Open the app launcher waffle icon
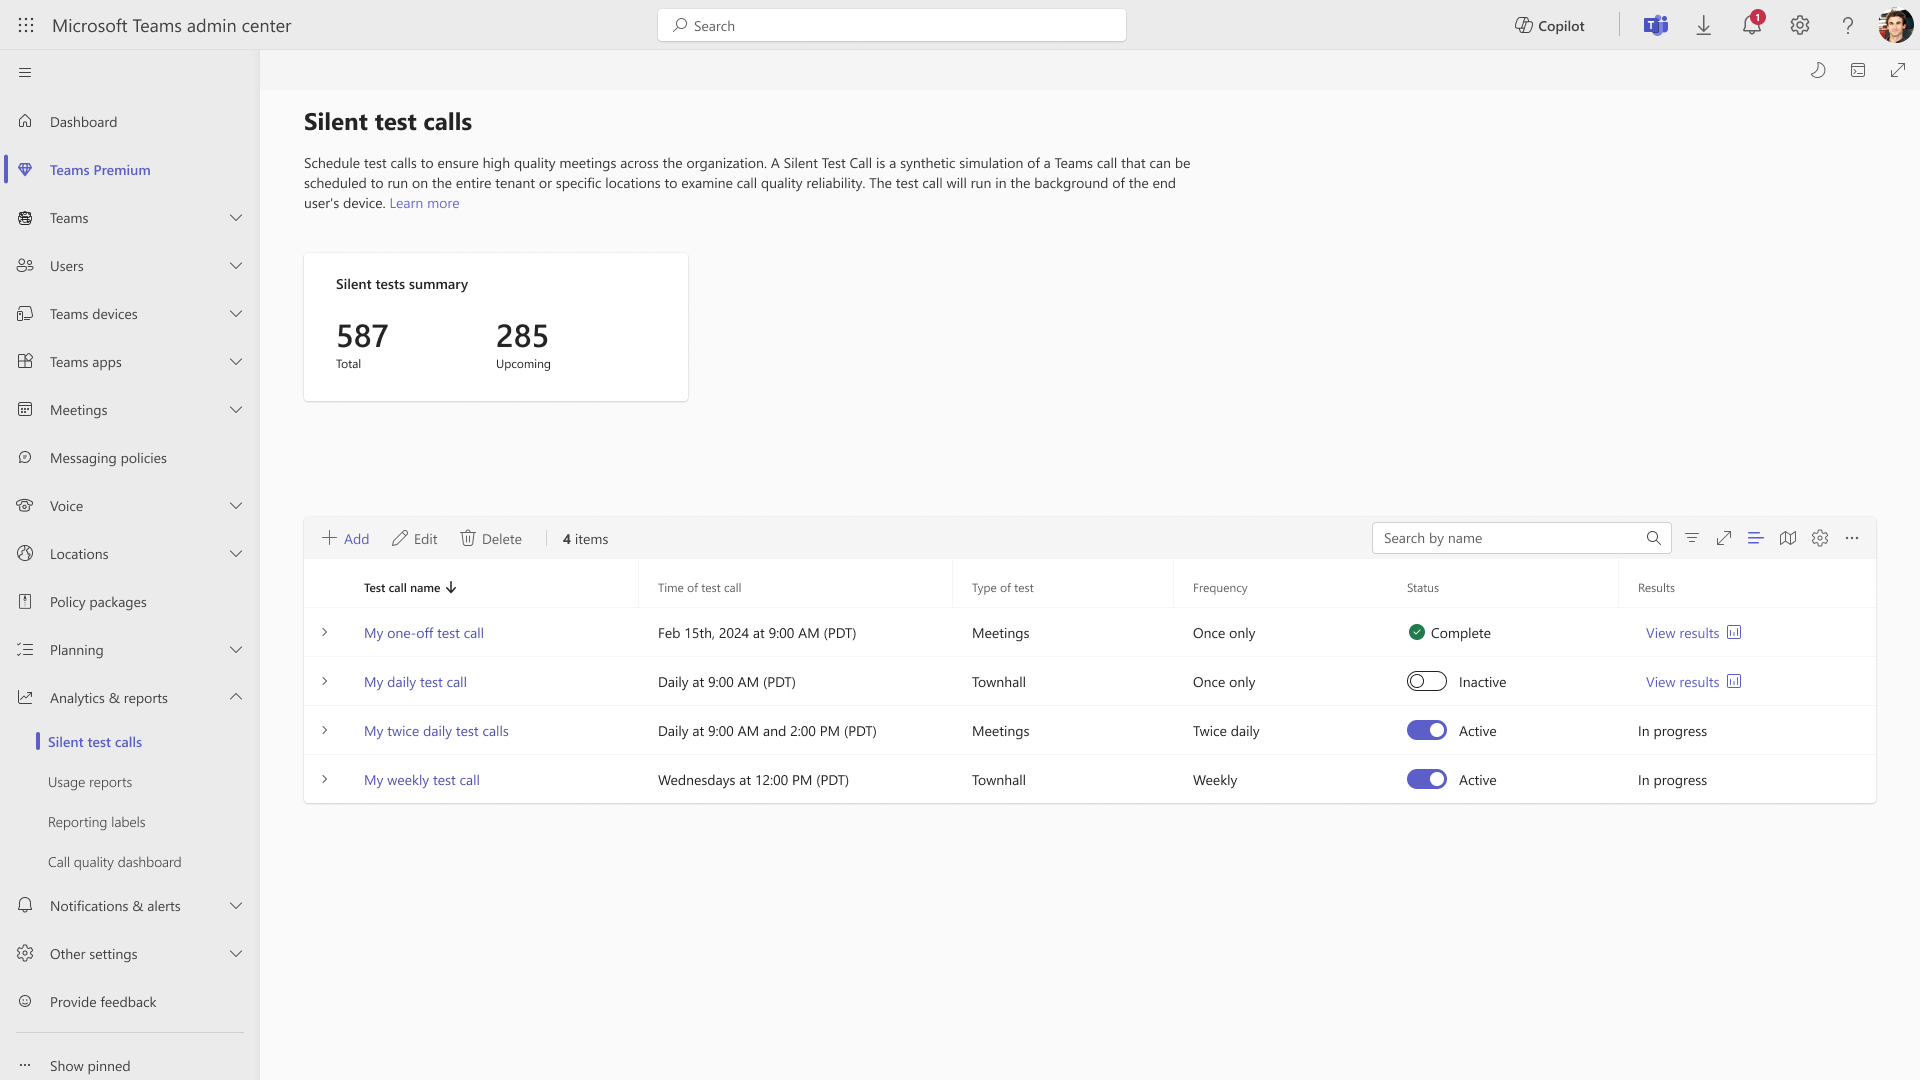The image size is (1920, 1080). point(26,26)
